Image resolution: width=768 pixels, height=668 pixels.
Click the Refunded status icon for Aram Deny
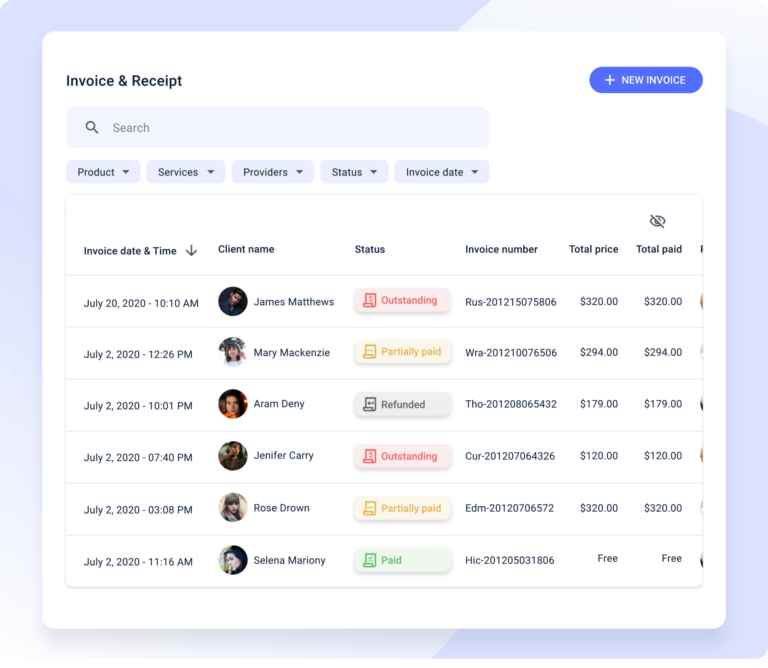[370, 405]
